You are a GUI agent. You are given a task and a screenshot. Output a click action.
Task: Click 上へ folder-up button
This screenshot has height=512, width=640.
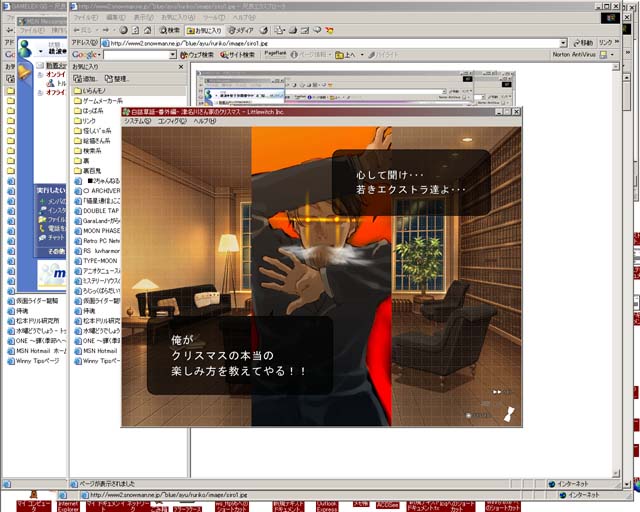pos(345,55)
